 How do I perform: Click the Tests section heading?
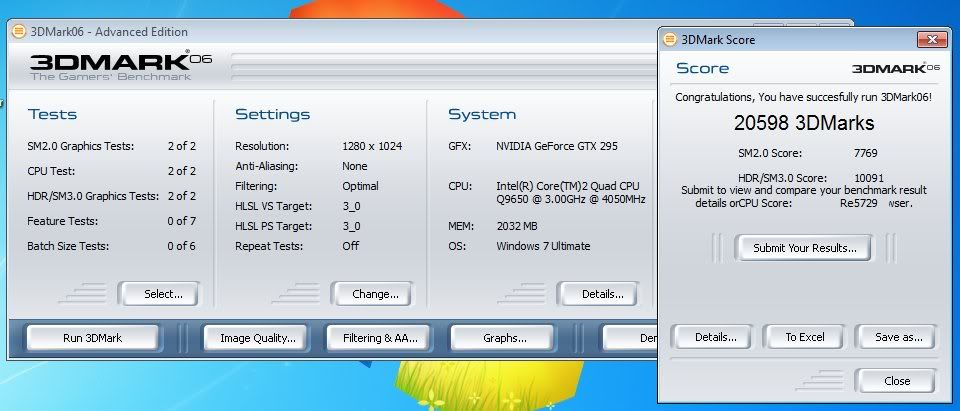point(52,115)
